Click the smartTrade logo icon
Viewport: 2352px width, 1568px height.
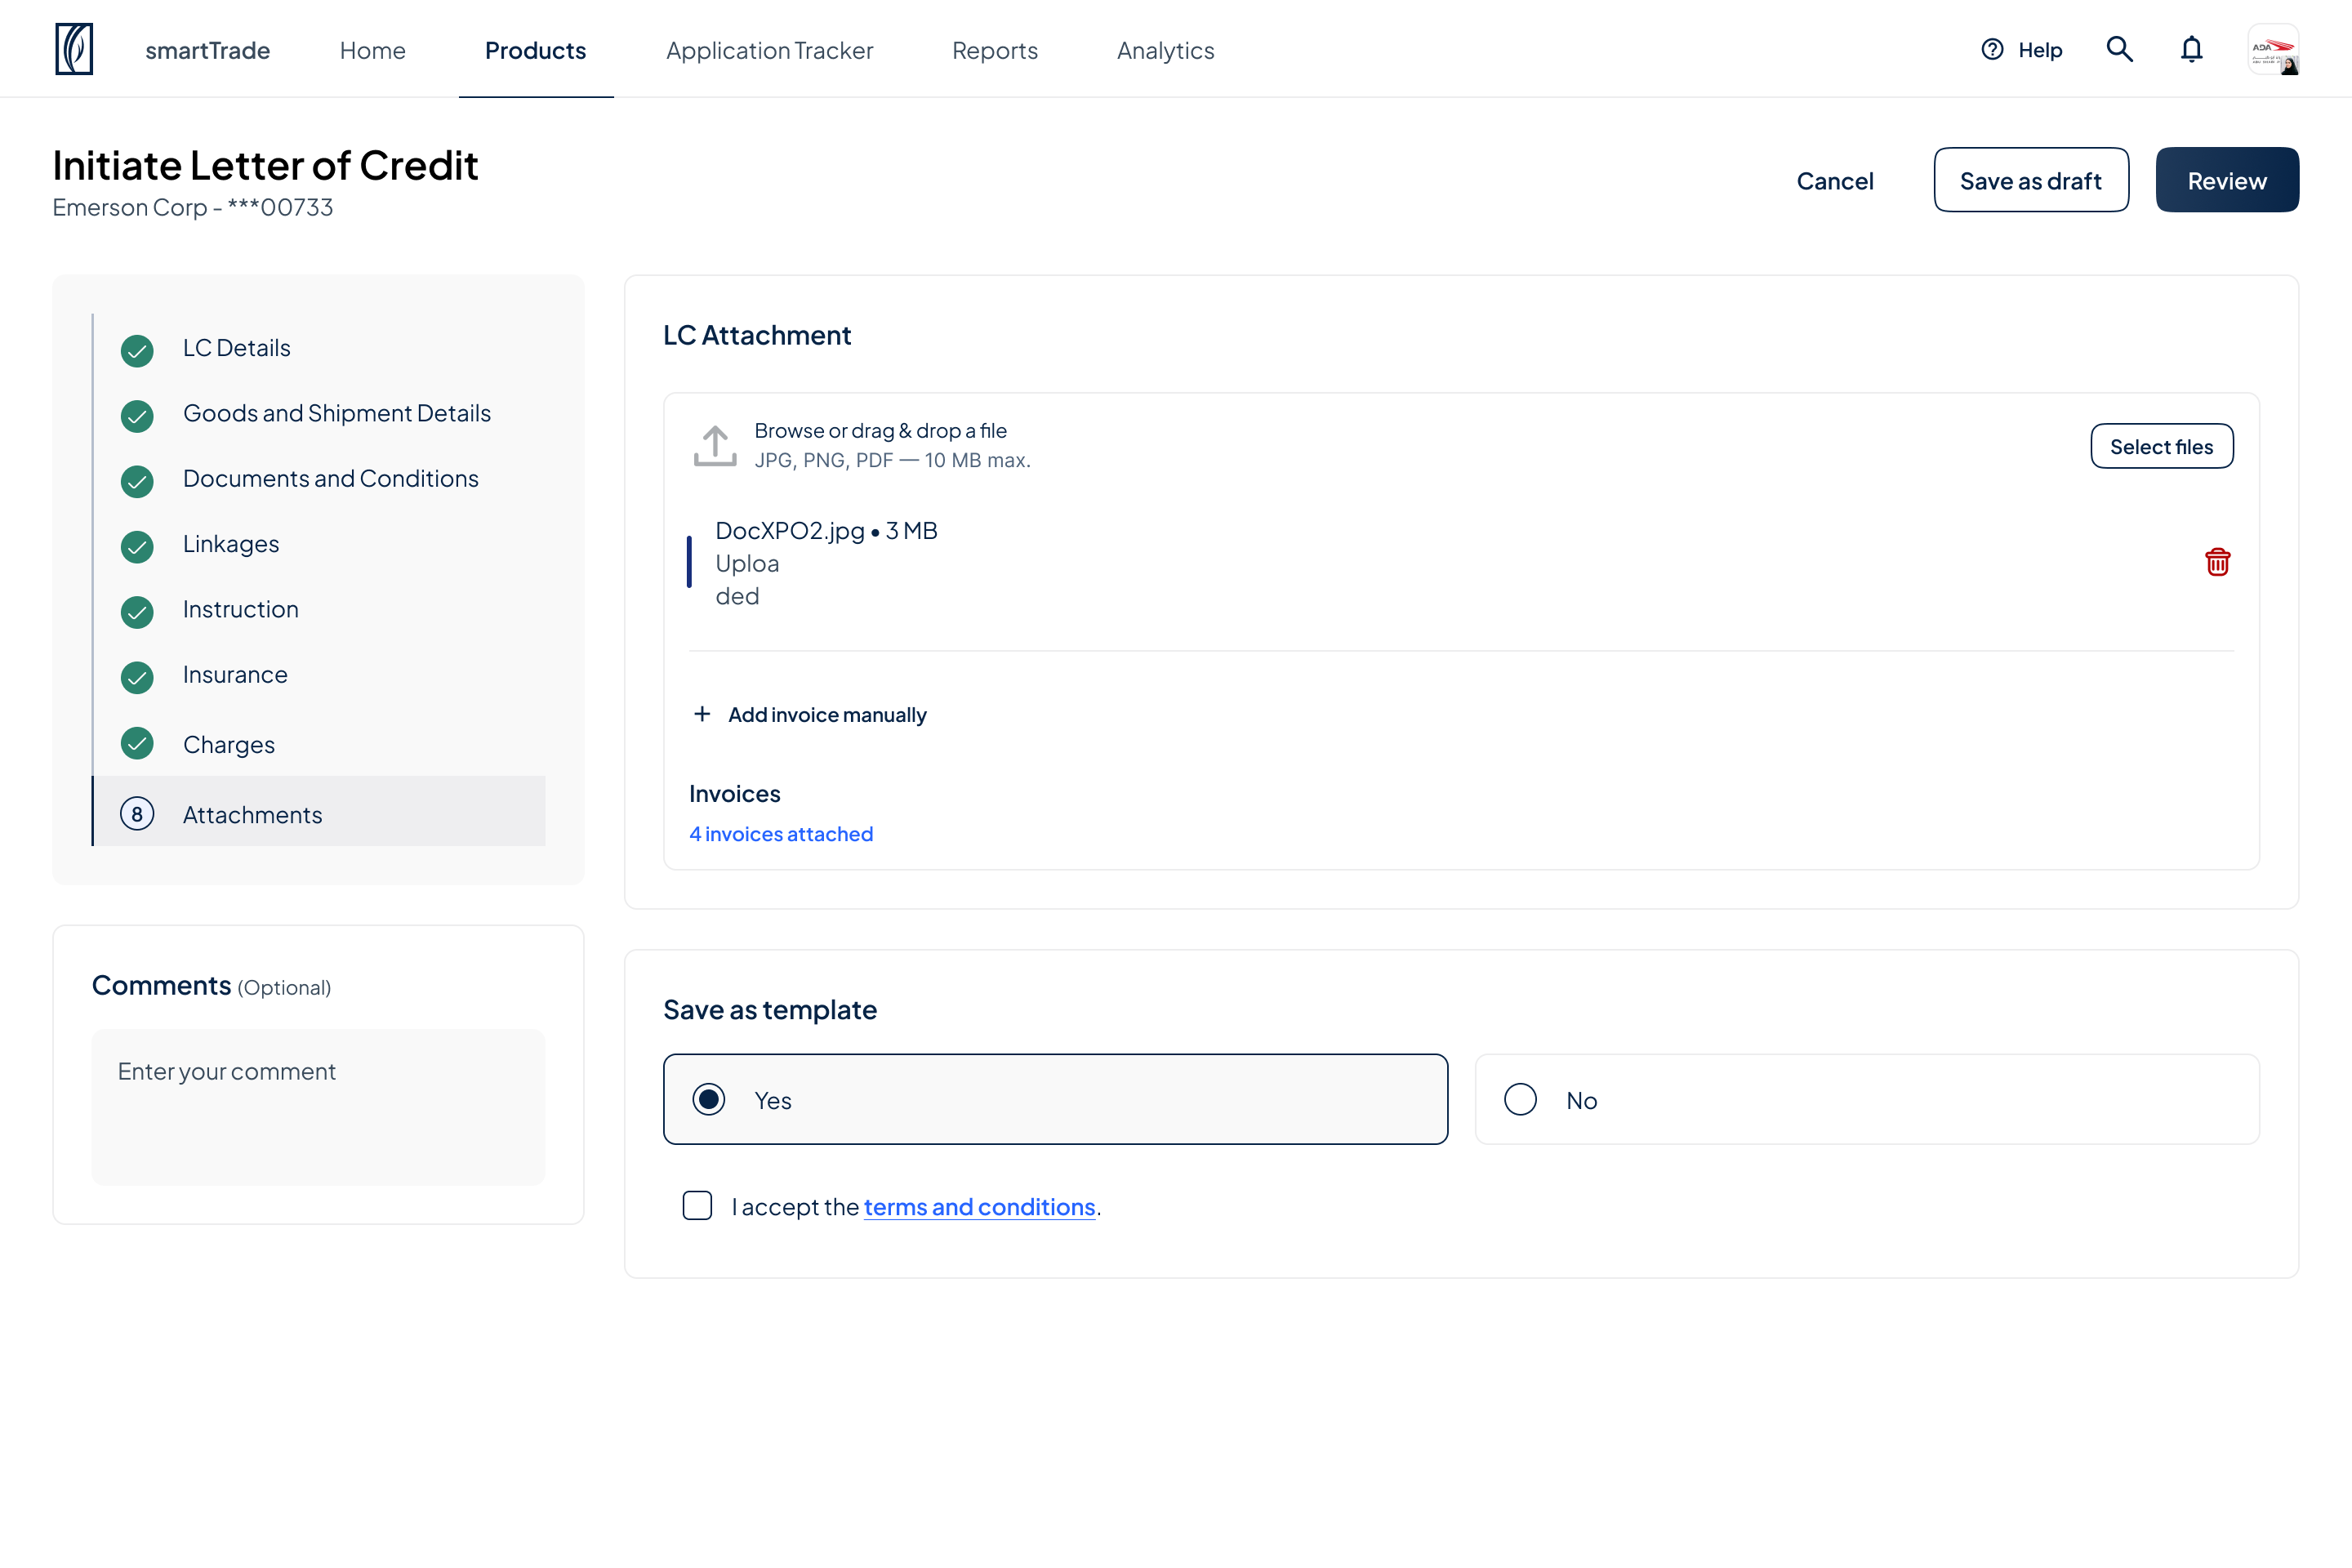tap(74, 49)
